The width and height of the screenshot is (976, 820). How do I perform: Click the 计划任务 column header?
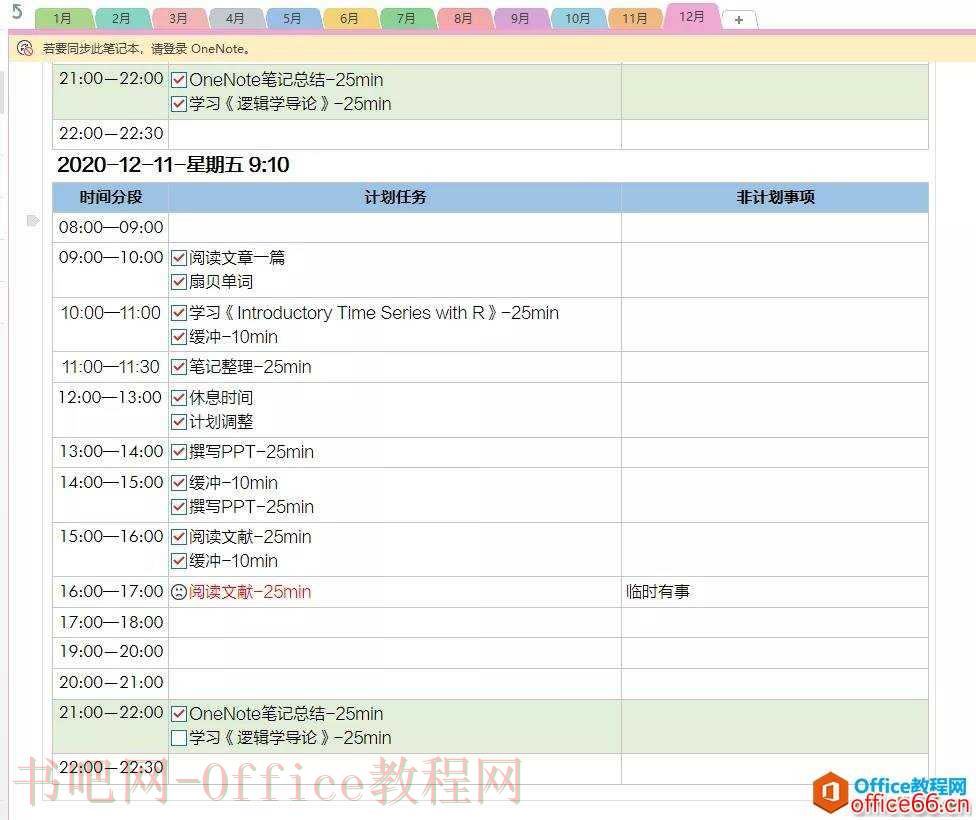(395, 197)
